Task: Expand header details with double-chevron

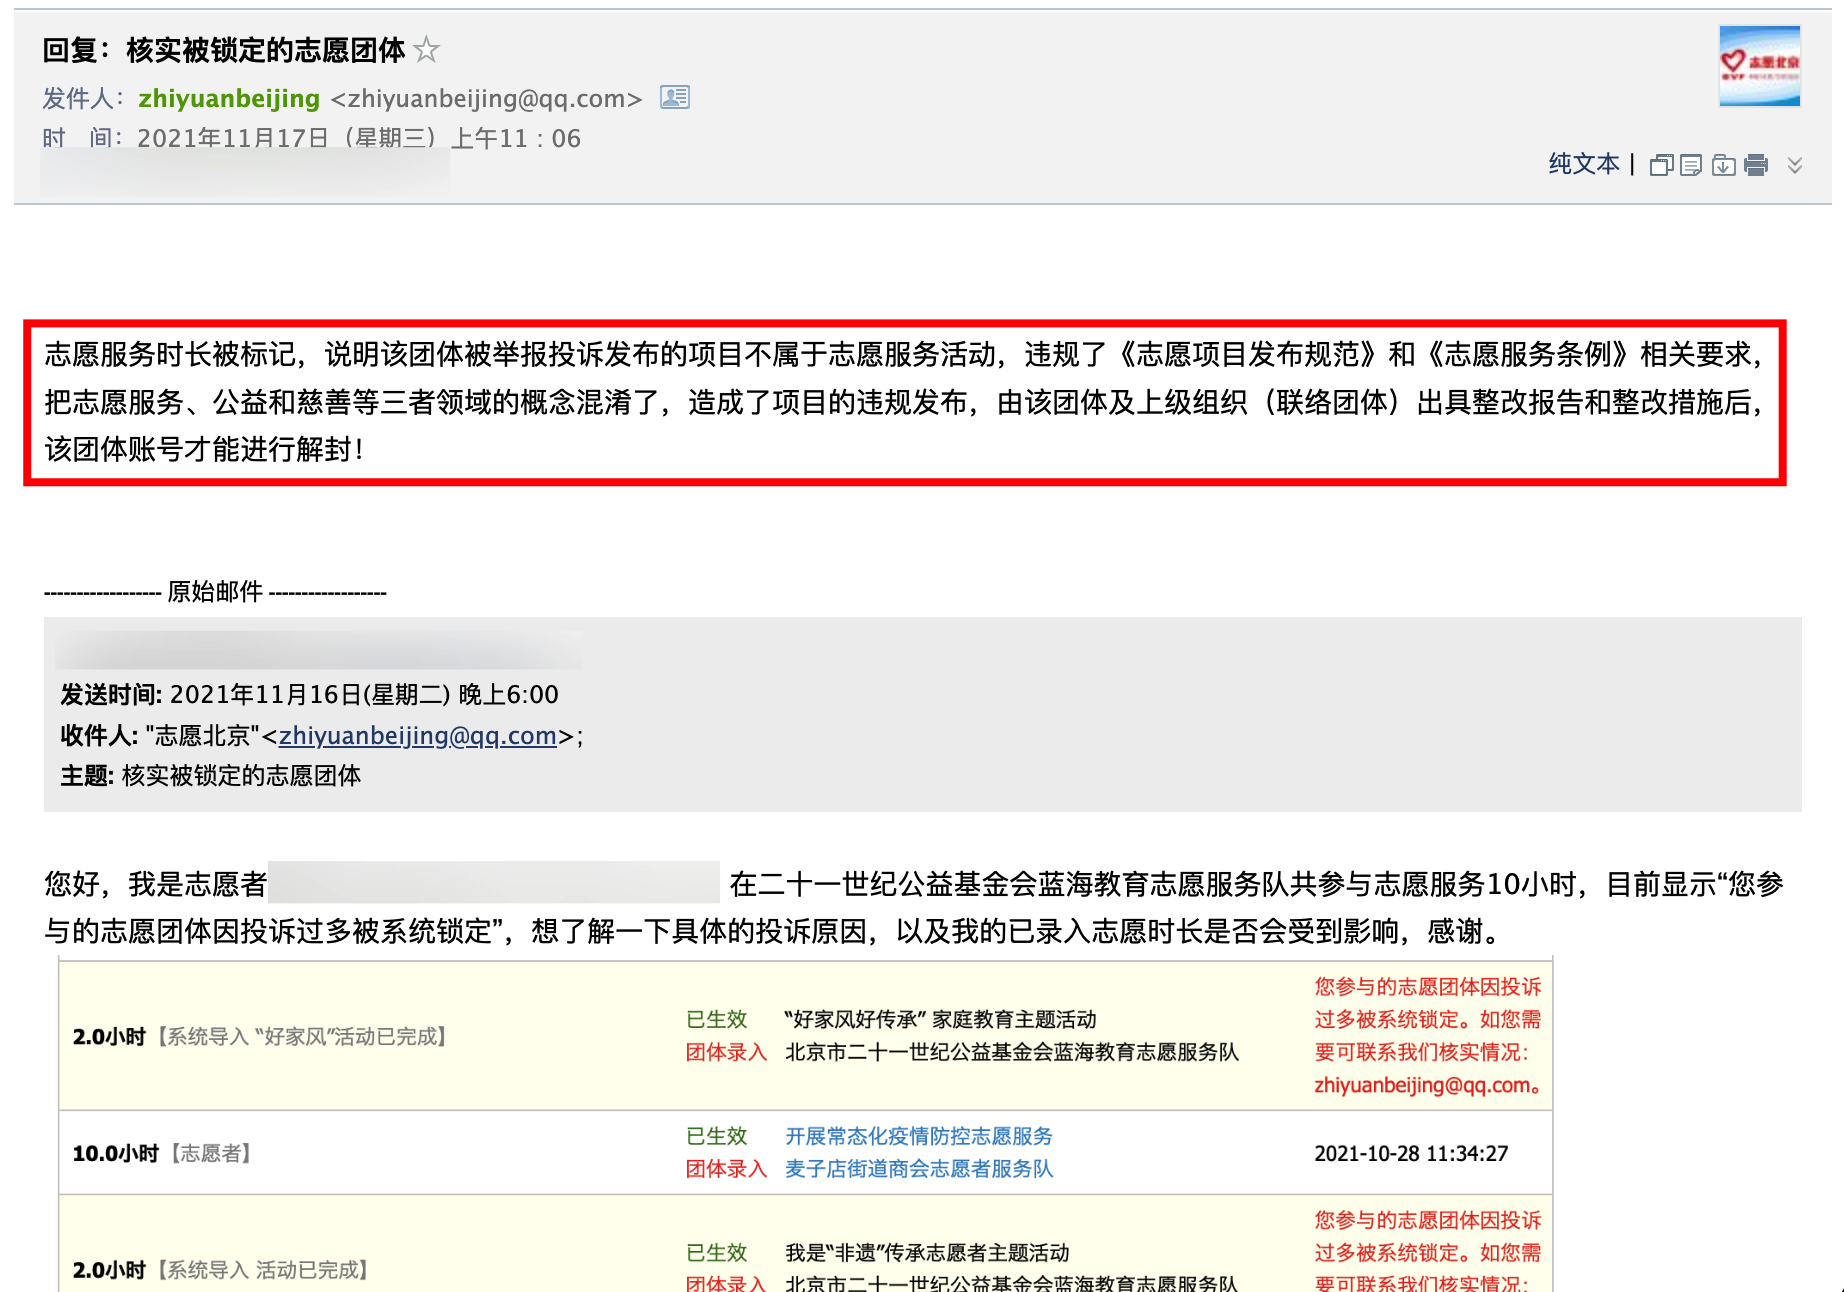Action: pos(1795,165)
